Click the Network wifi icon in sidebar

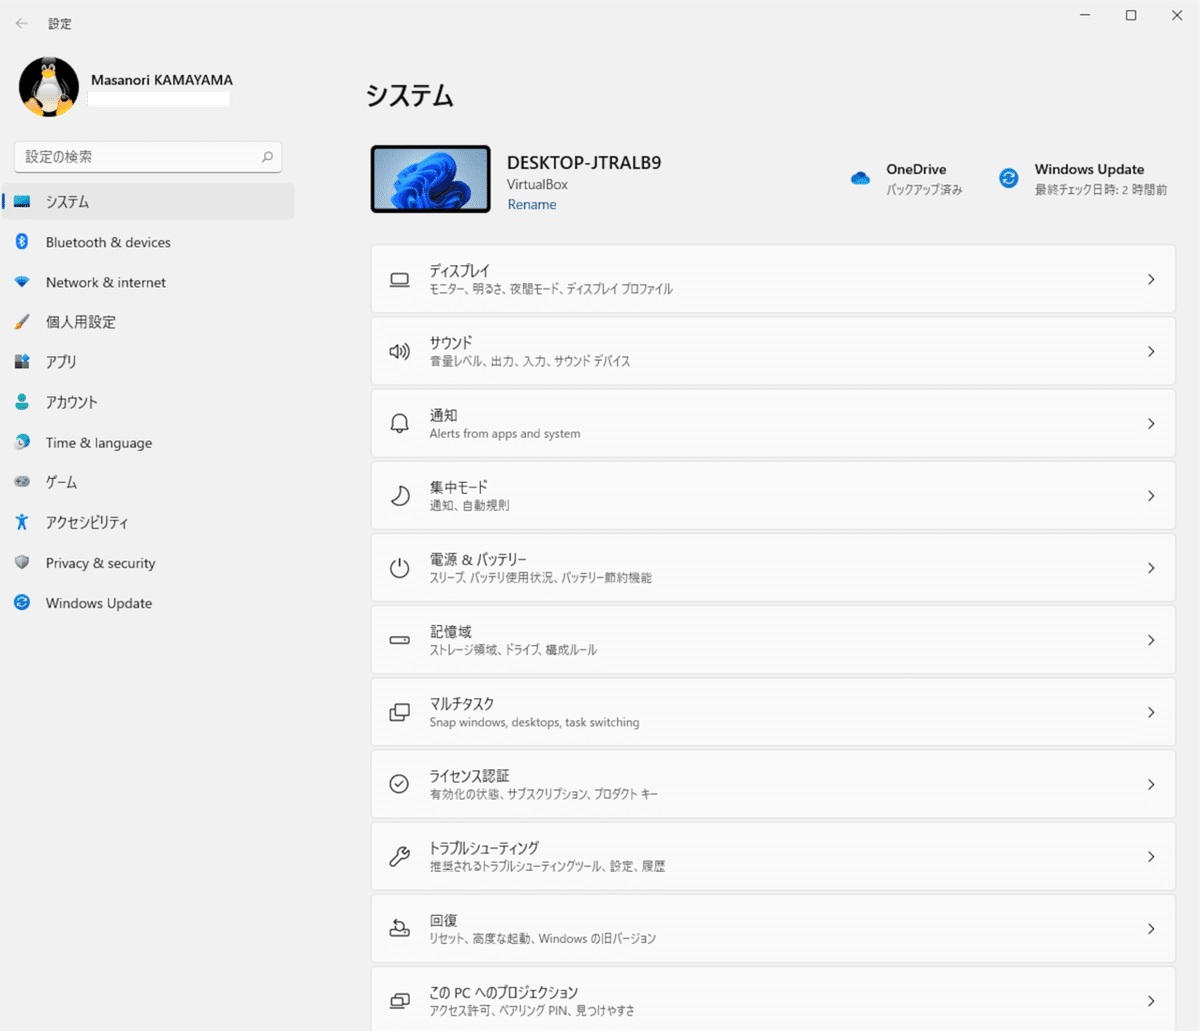tap(22, 282)
